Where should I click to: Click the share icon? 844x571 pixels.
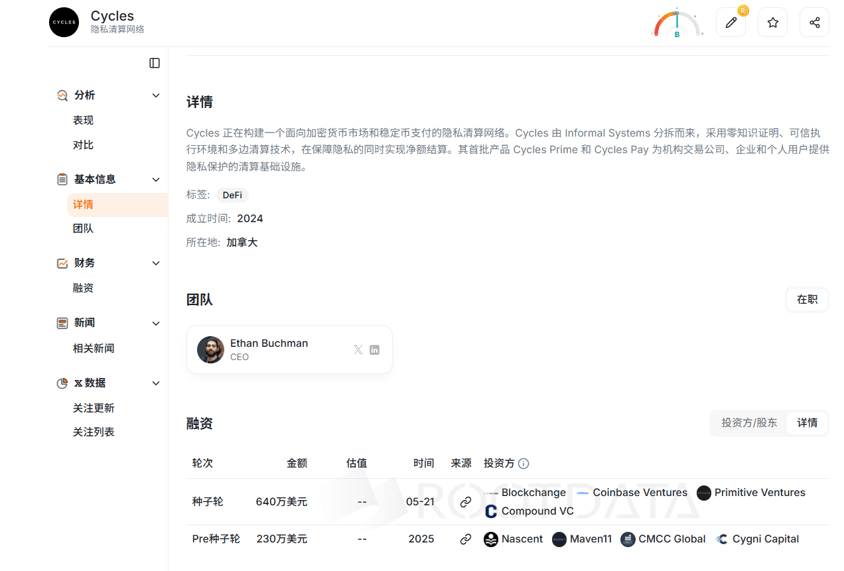[x=814, y=23]
